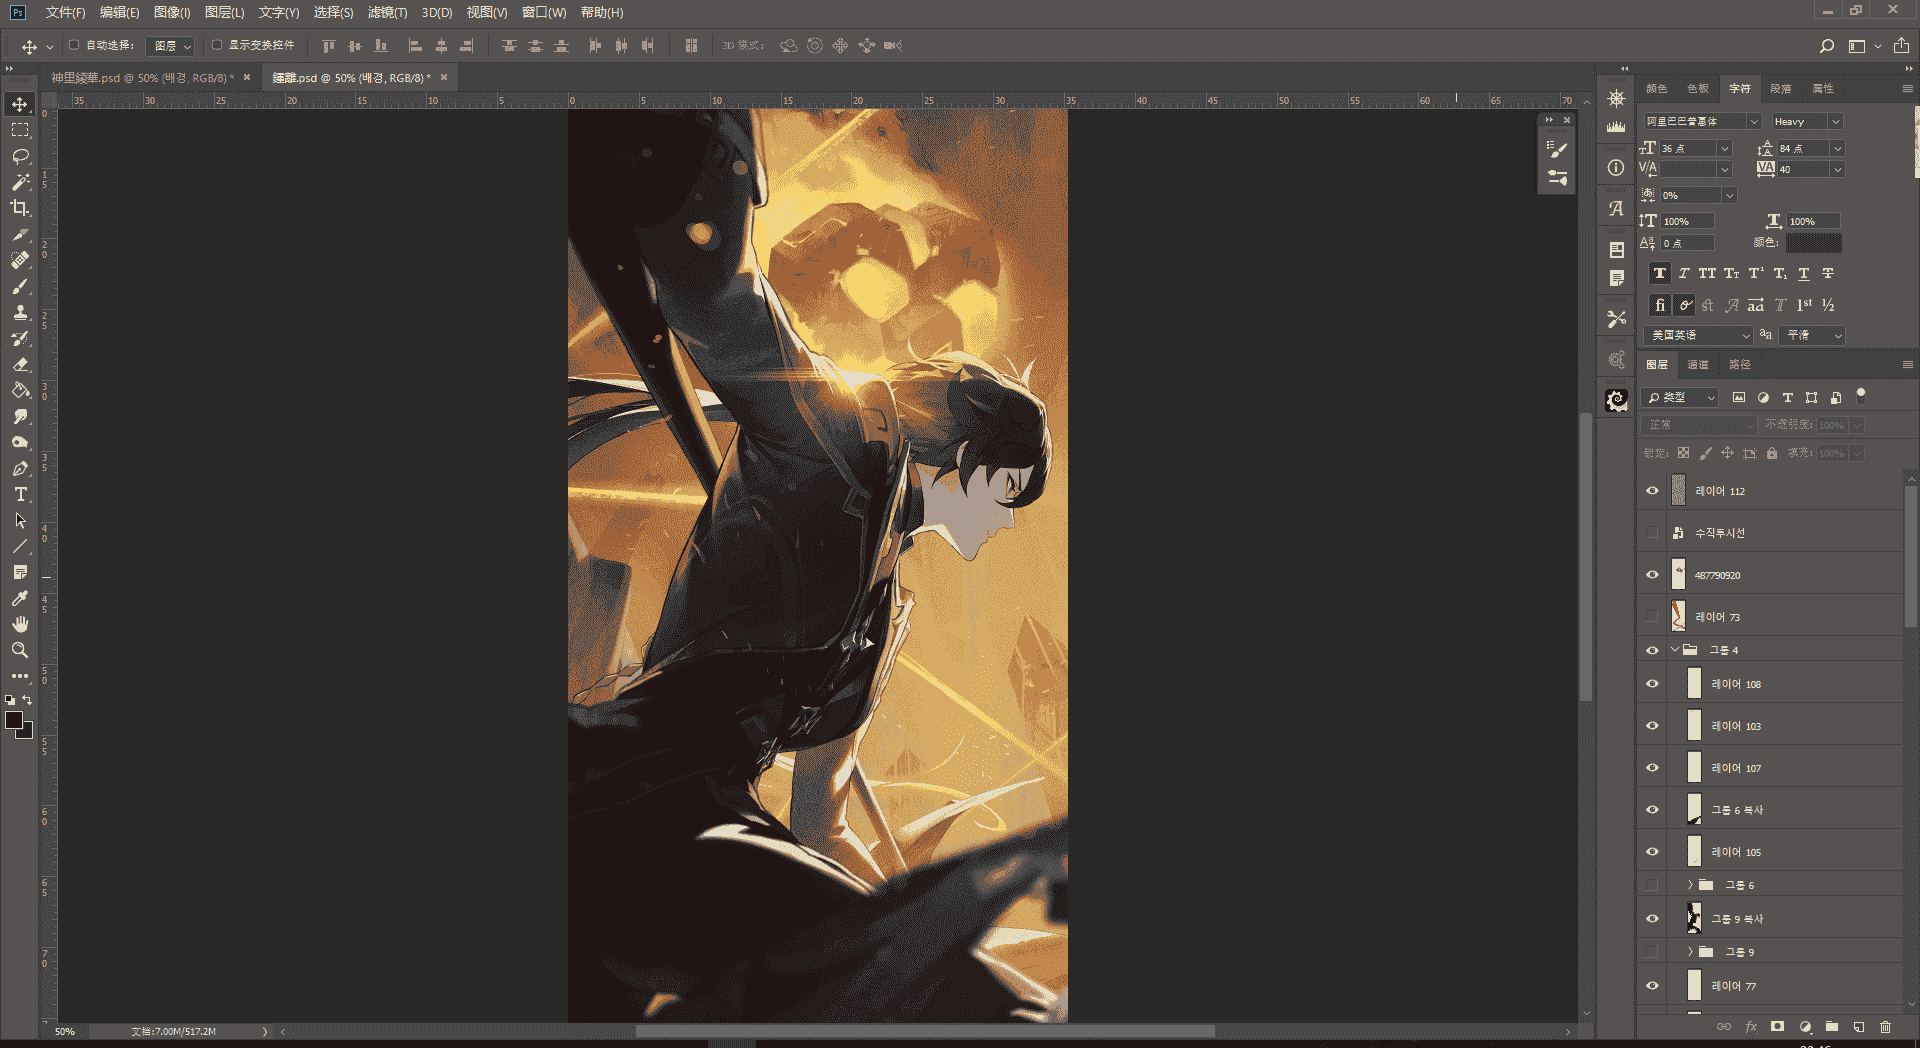Image resolution: width=1920 pixels, height=1048 pixels.
Task: Enable the show transform controls checkbox
Action: click(x=217, y=45)
